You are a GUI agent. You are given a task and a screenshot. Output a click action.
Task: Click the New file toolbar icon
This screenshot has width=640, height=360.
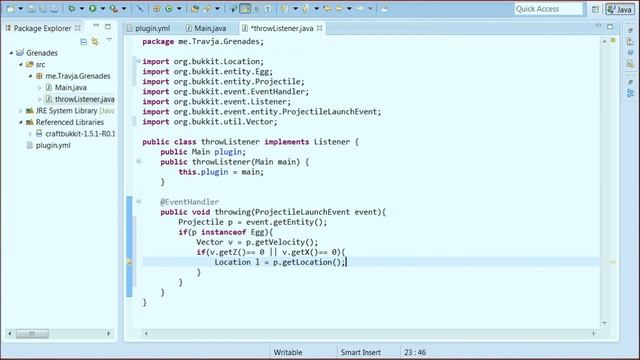(x=11, y=9)
